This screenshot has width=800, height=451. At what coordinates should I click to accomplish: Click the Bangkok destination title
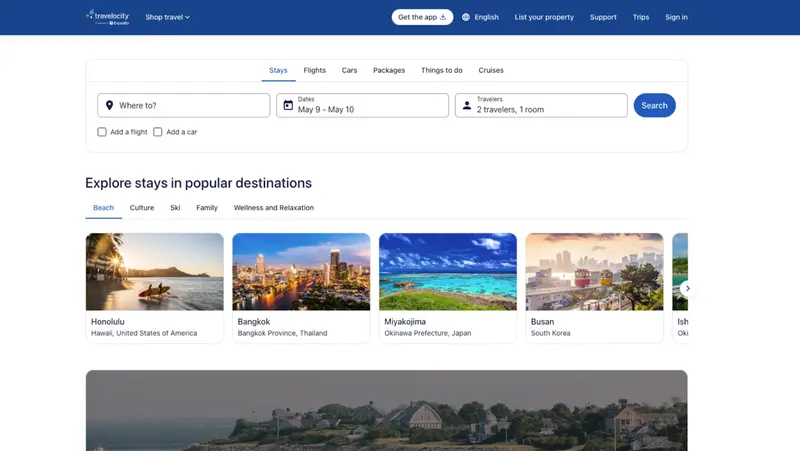(254, 321)
